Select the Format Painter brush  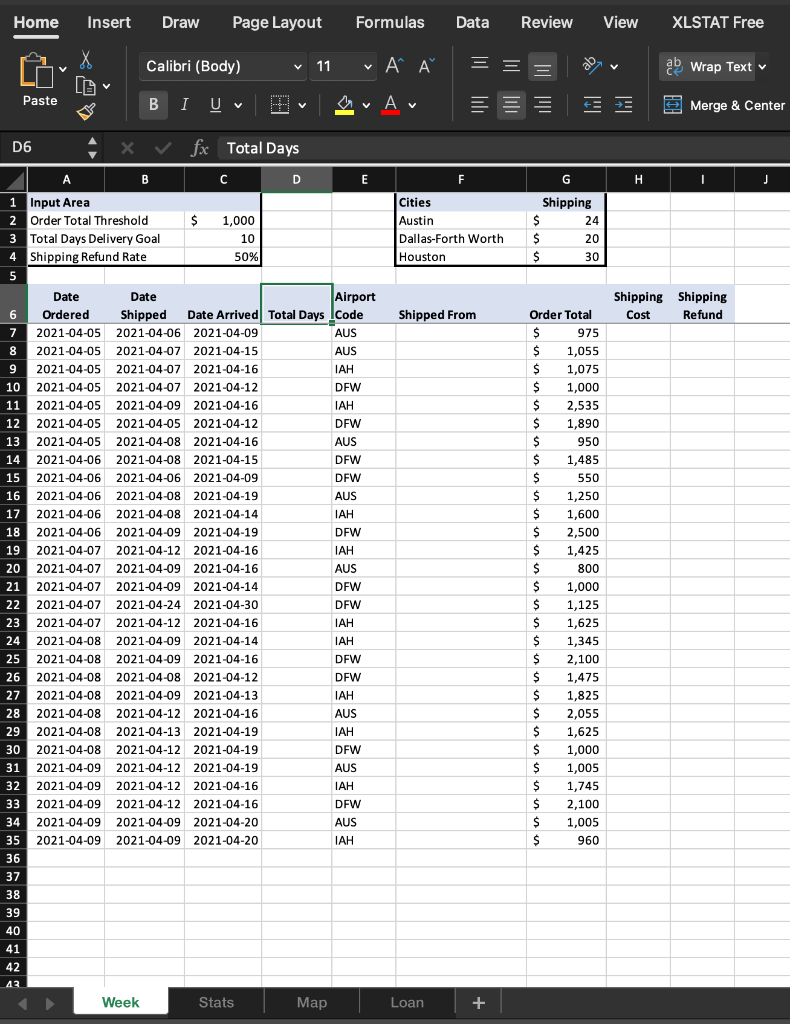pos(86,112)
